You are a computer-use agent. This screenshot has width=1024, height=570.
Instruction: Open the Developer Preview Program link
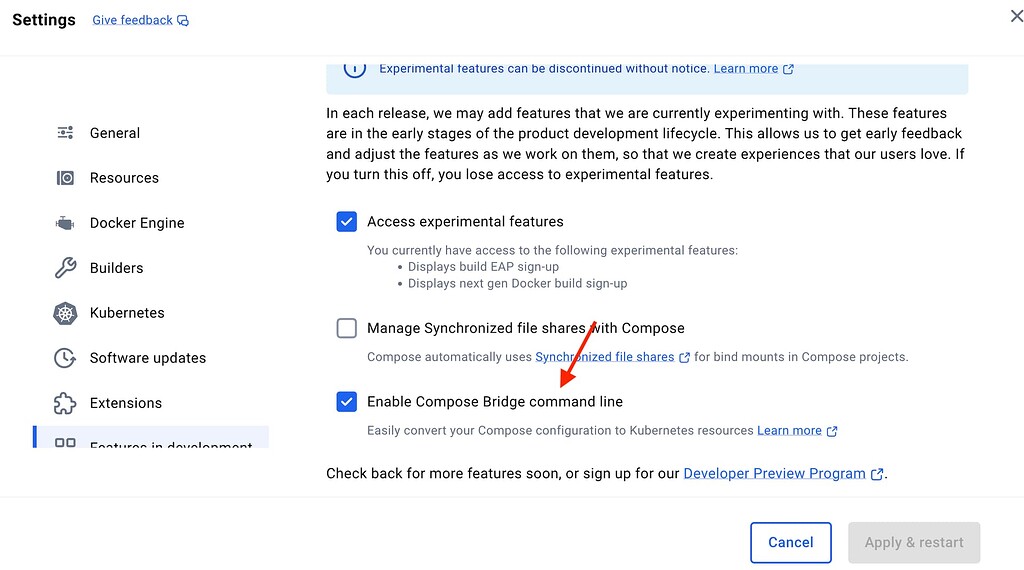click(x=774, y=473)
